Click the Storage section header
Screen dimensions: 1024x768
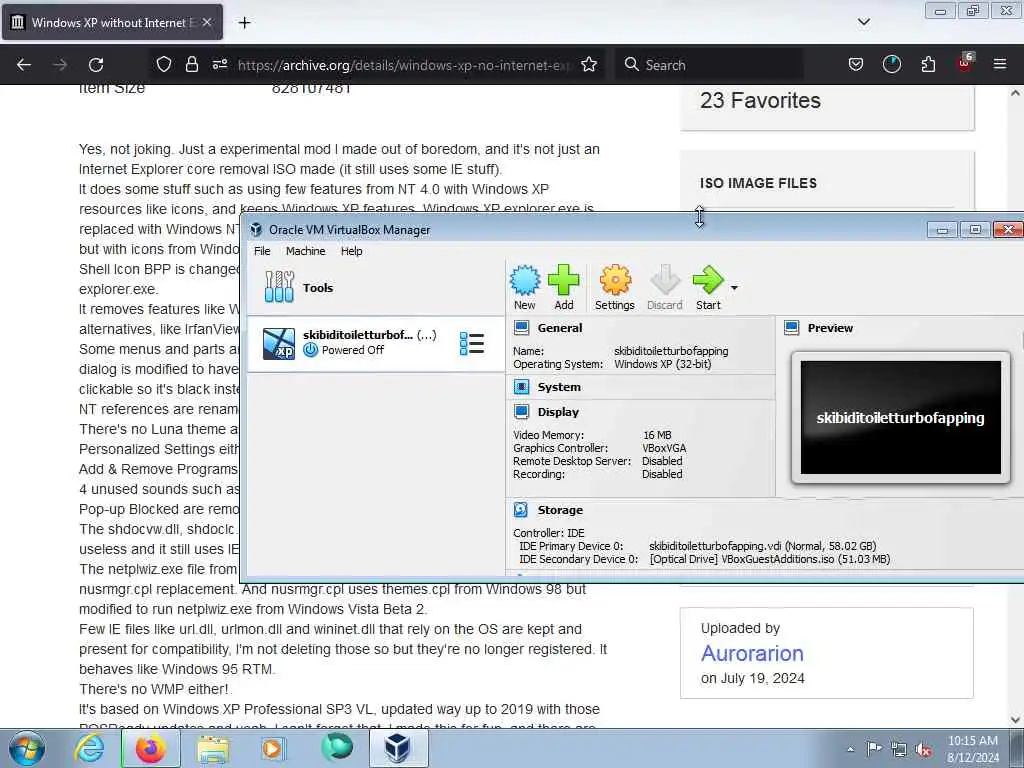560,510
